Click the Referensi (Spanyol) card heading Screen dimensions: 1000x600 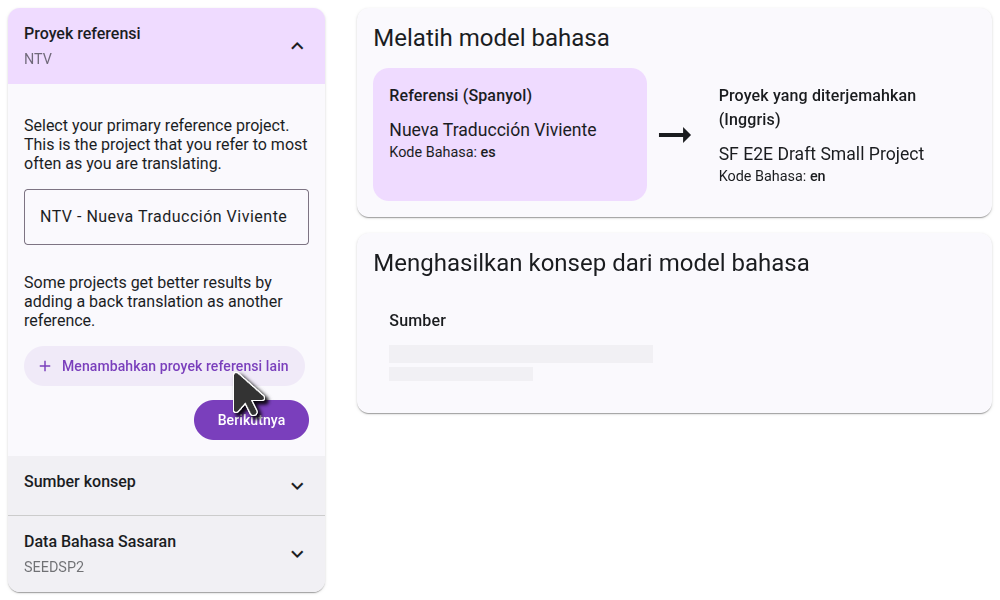[x=460, y=96]
